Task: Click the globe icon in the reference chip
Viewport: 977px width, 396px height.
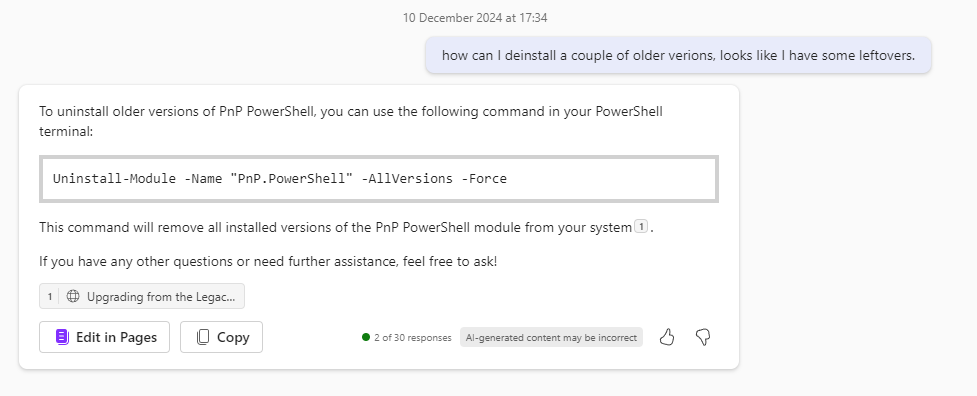Action: [73, 296]
